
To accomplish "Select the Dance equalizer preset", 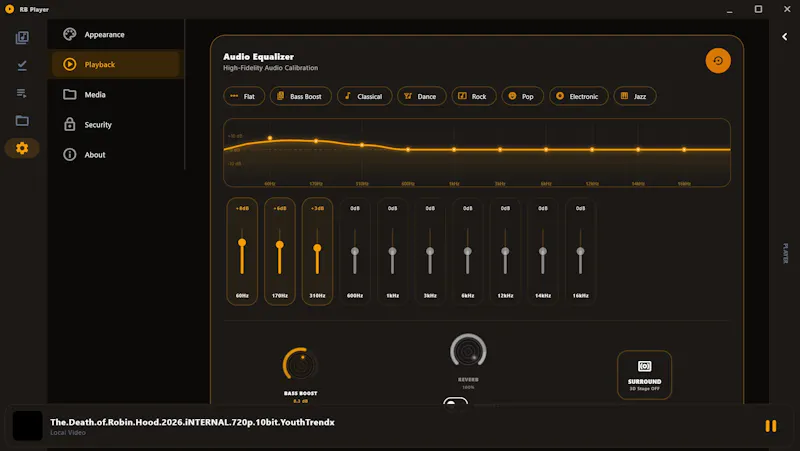I will point(421,96).
